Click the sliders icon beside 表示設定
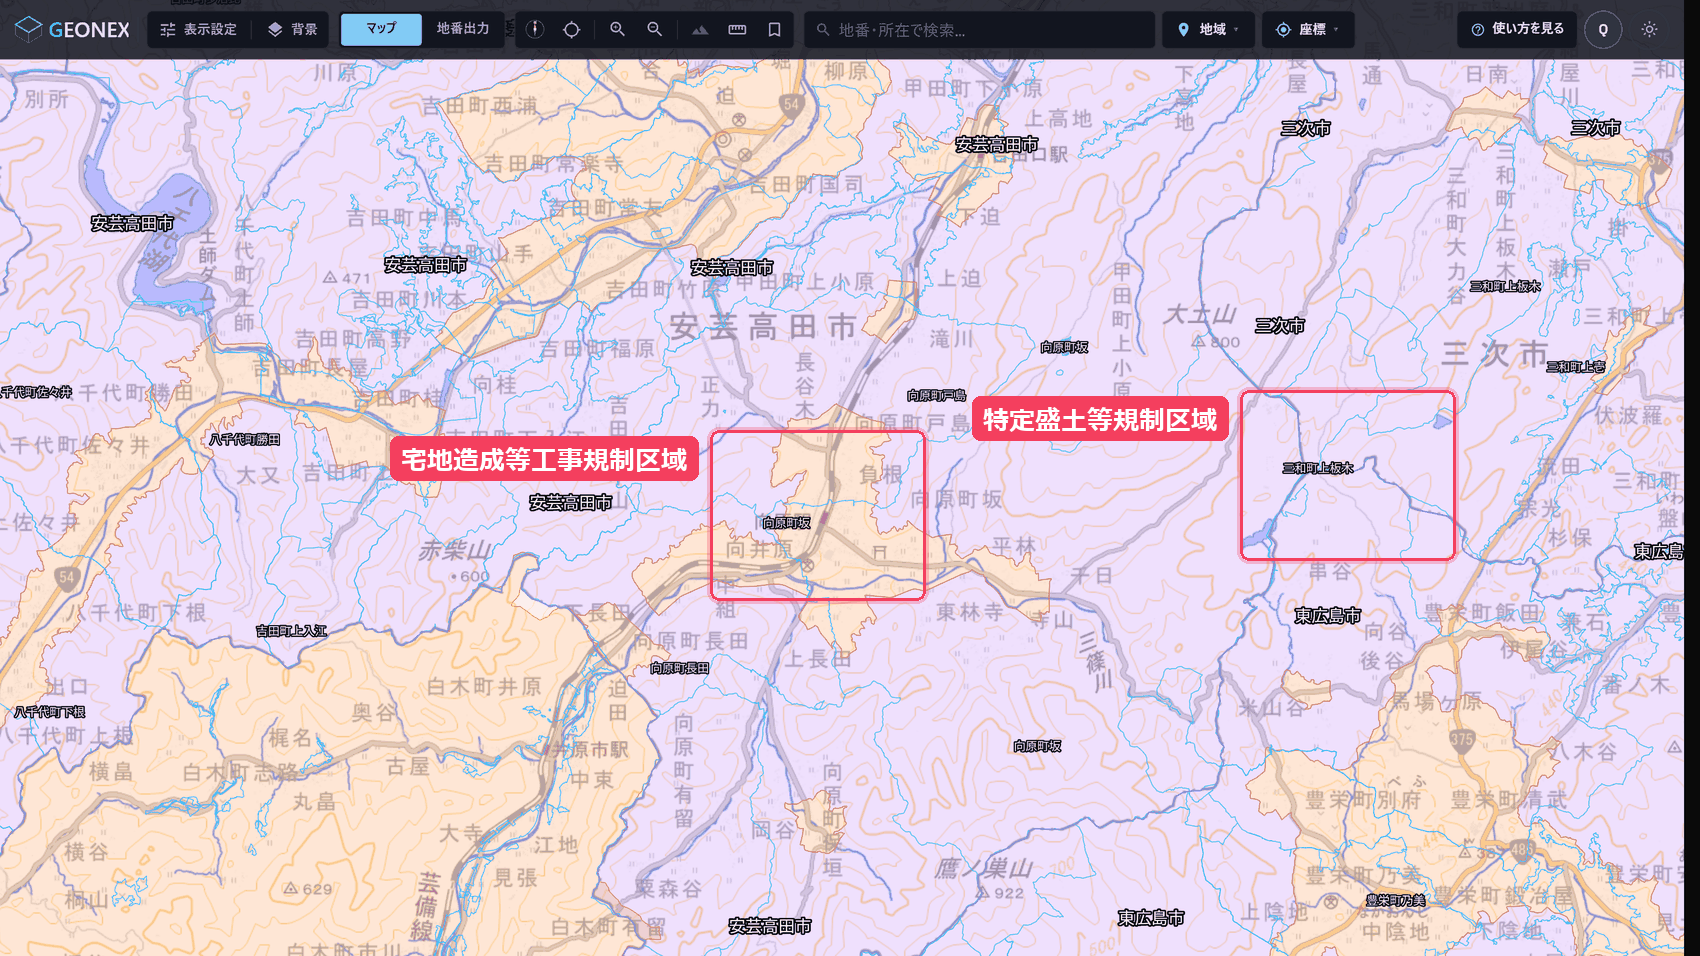This screenshot has width=1700, height=956. pos(168,29)
